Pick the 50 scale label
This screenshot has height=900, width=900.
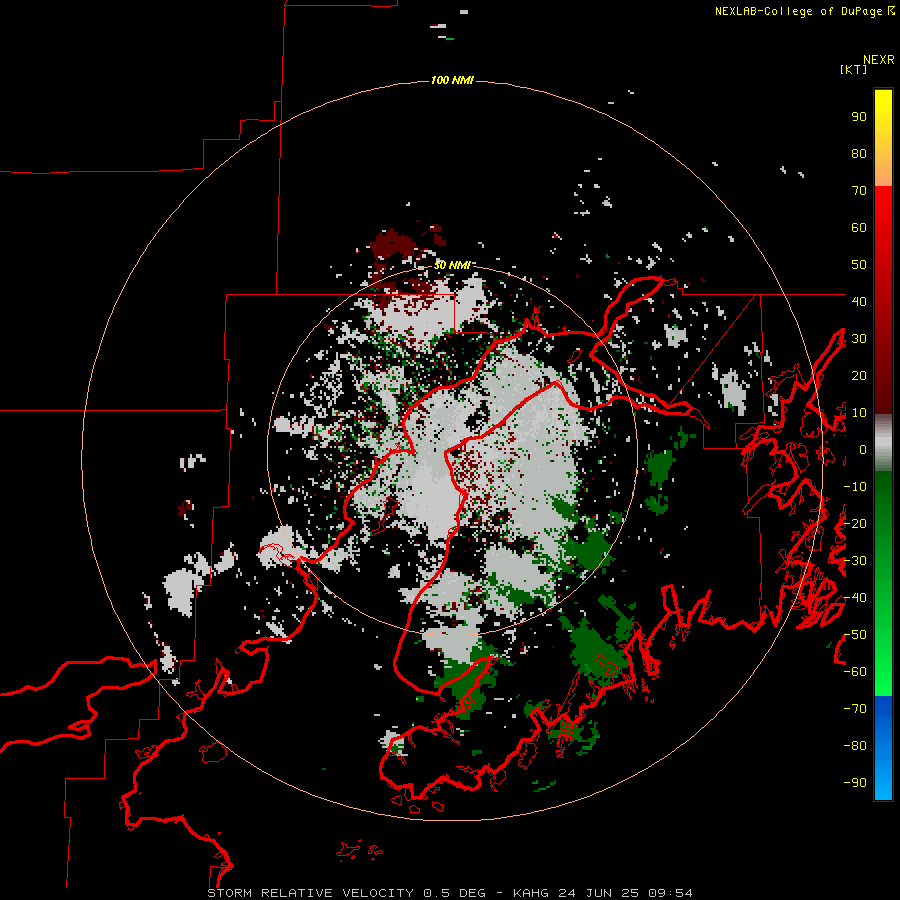pos(859,265)
